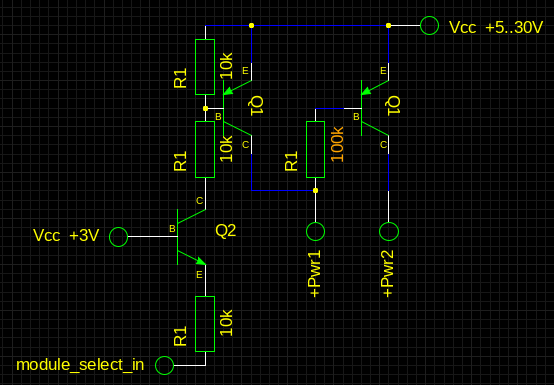Click the +Pwr2 terminal circle
Viewport: 554px width, 385px height.
coord(389,231)
